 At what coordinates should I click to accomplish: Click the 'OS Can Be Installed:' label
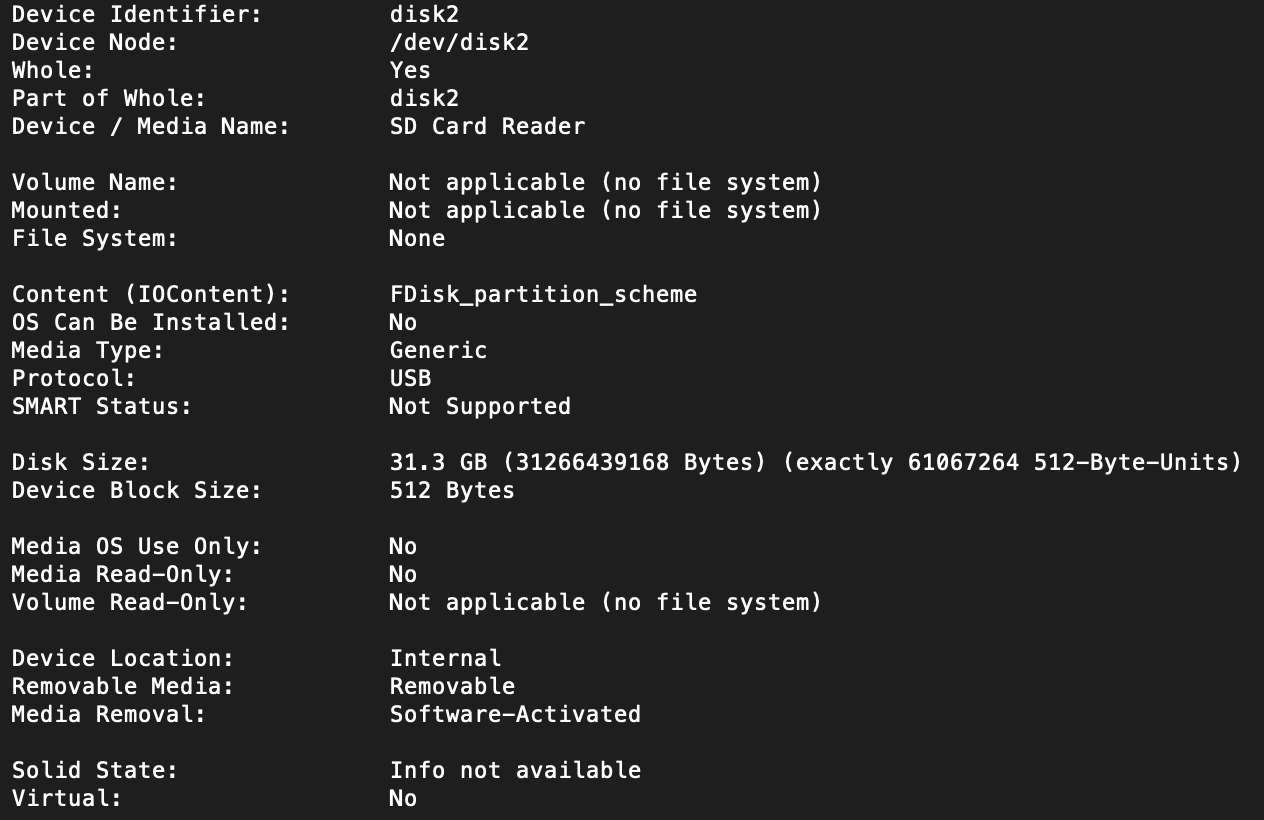[150, 323]
